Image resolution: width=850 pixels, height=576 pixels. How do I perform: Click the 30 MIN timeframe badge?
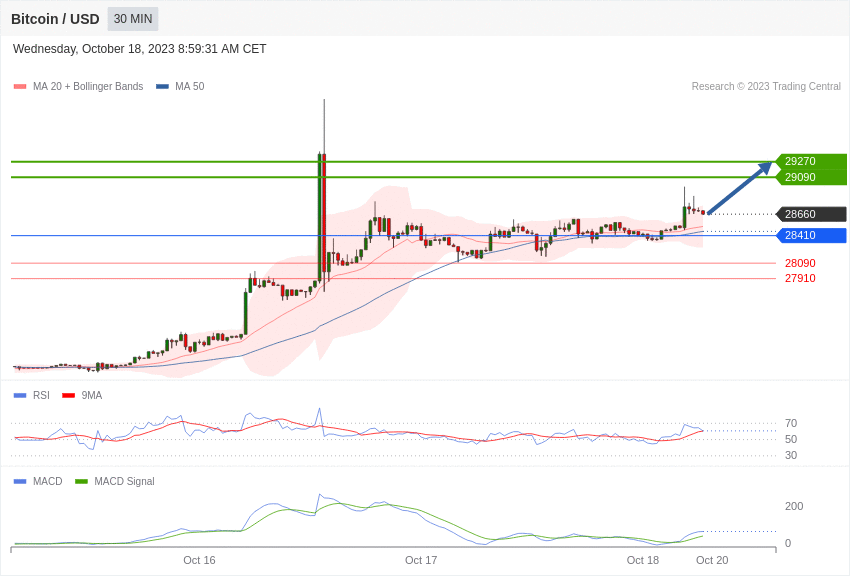click(133, 19)
